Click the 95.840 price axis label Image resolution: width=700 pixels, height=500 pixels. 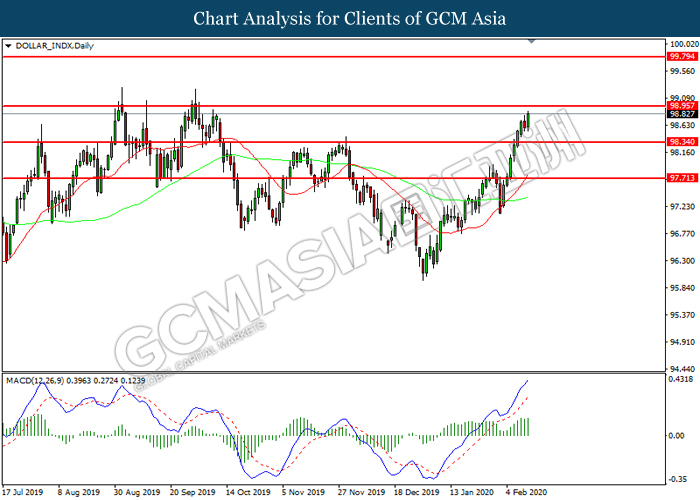click(683, 288)
